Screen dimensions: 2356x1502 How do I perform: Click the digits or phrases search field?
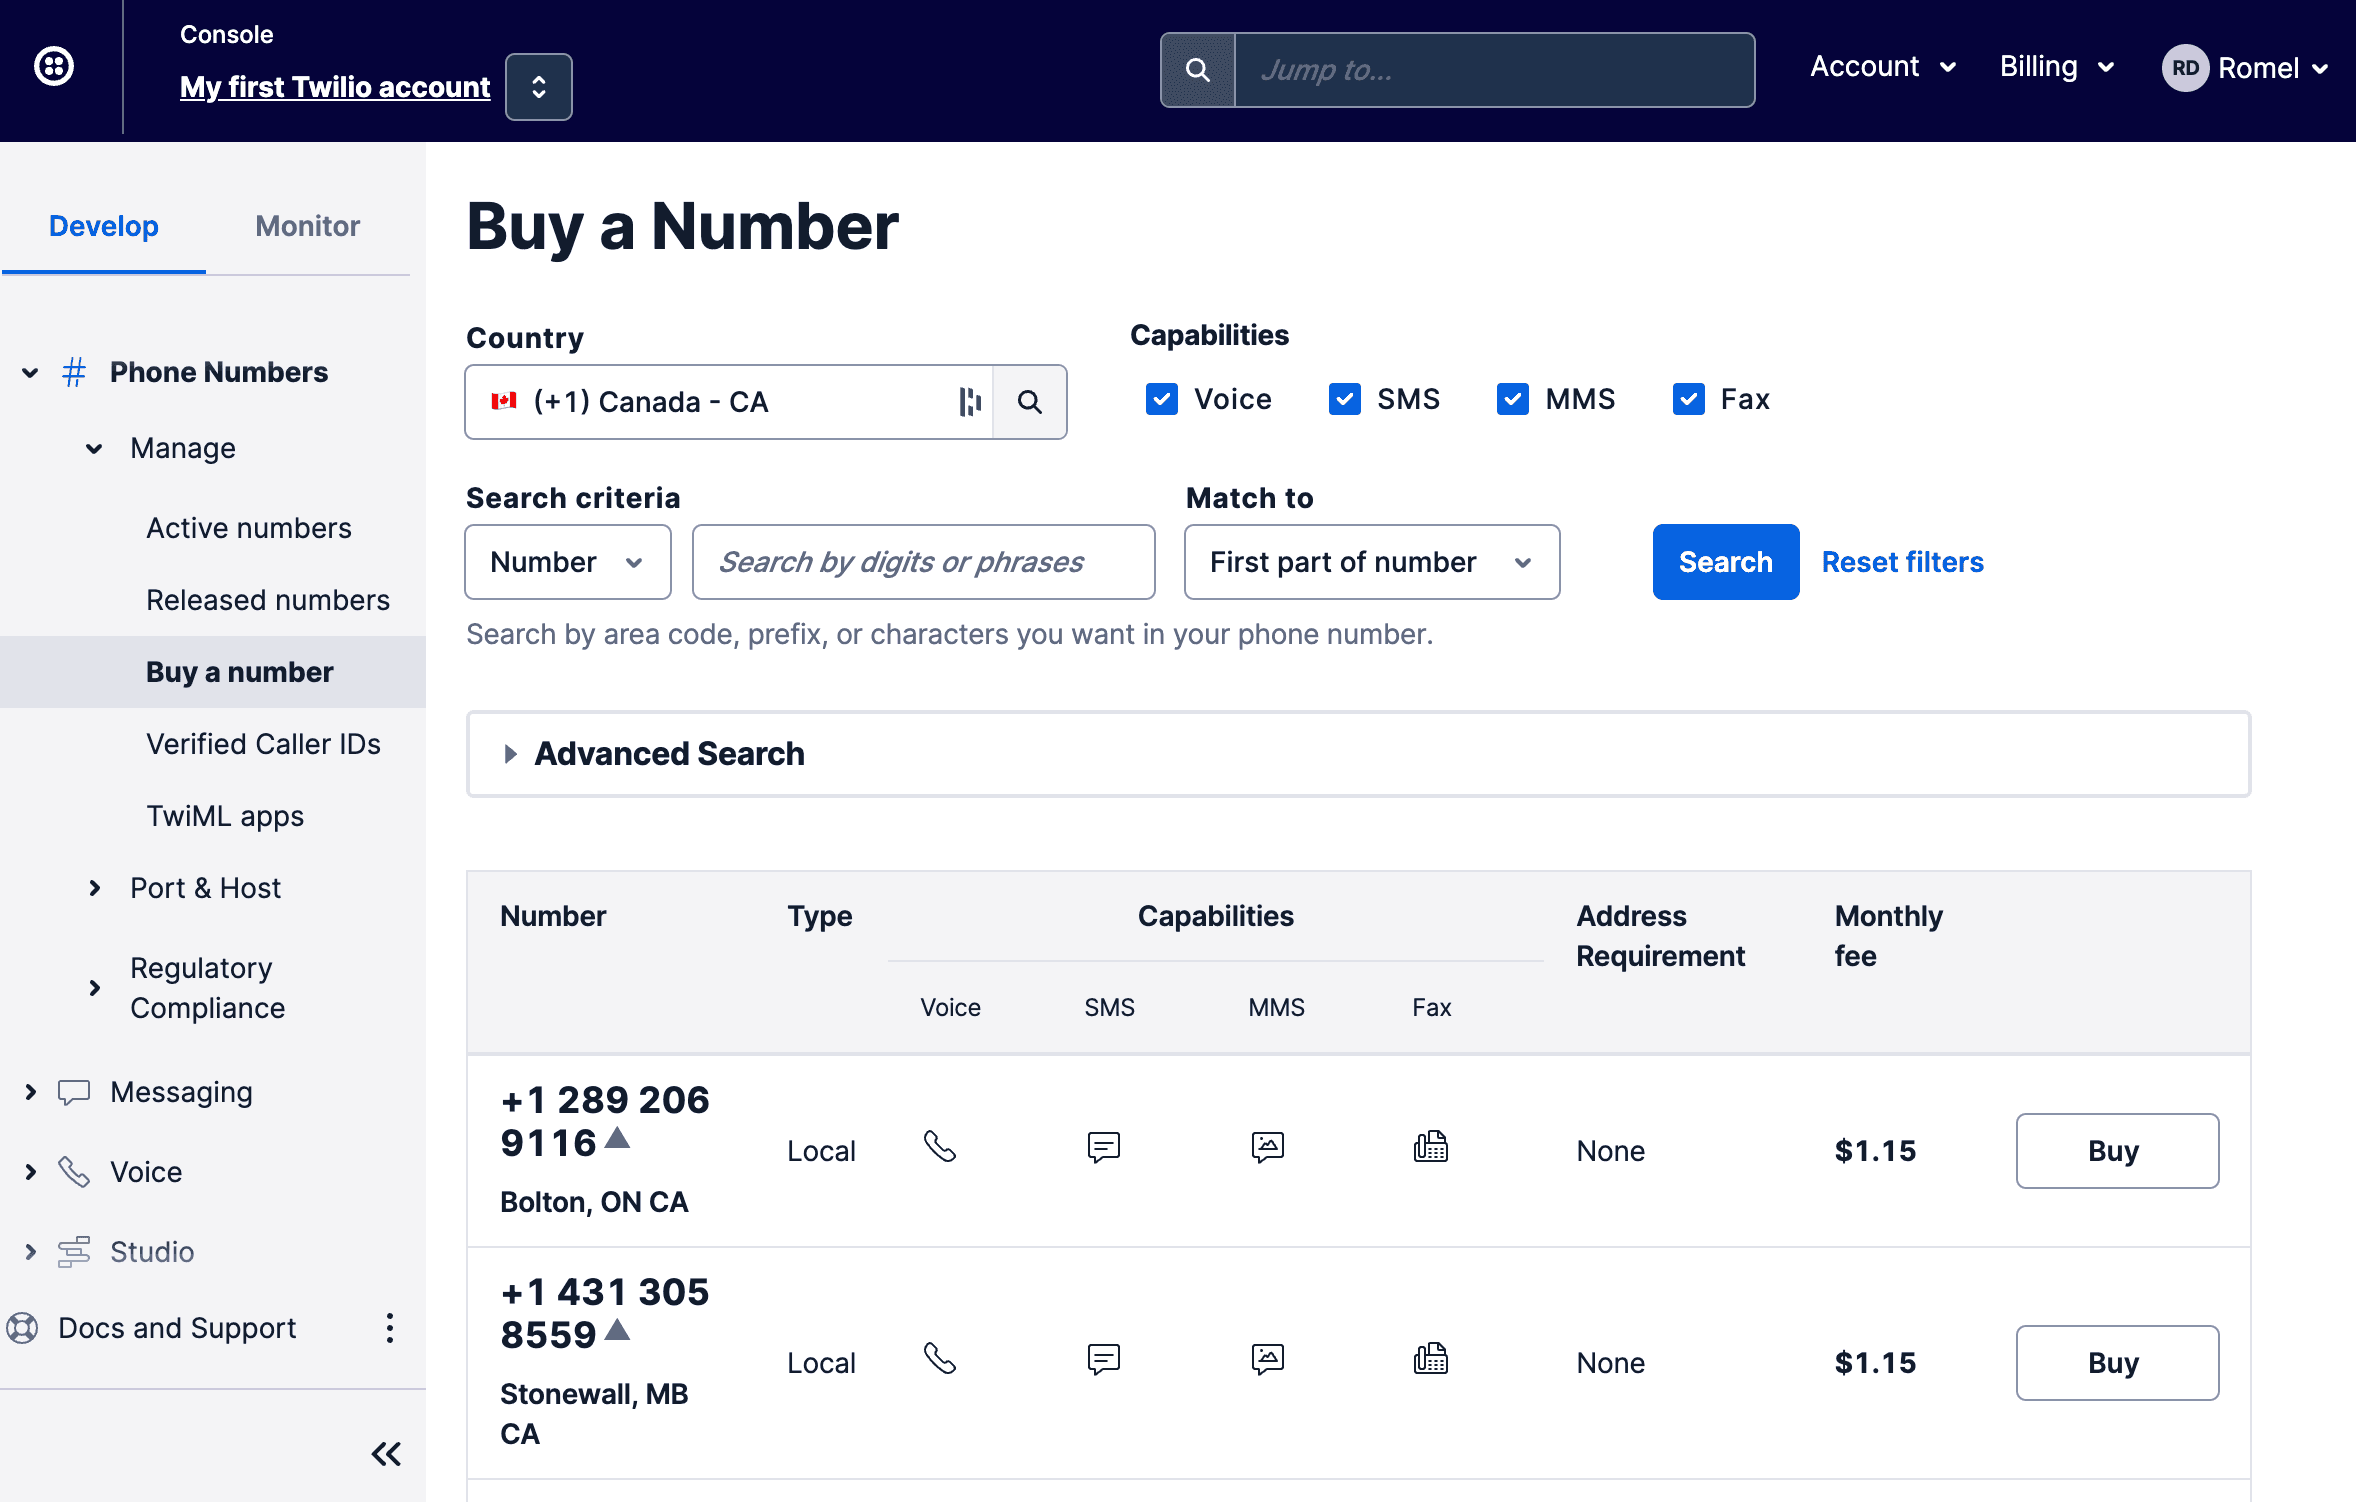923,562
